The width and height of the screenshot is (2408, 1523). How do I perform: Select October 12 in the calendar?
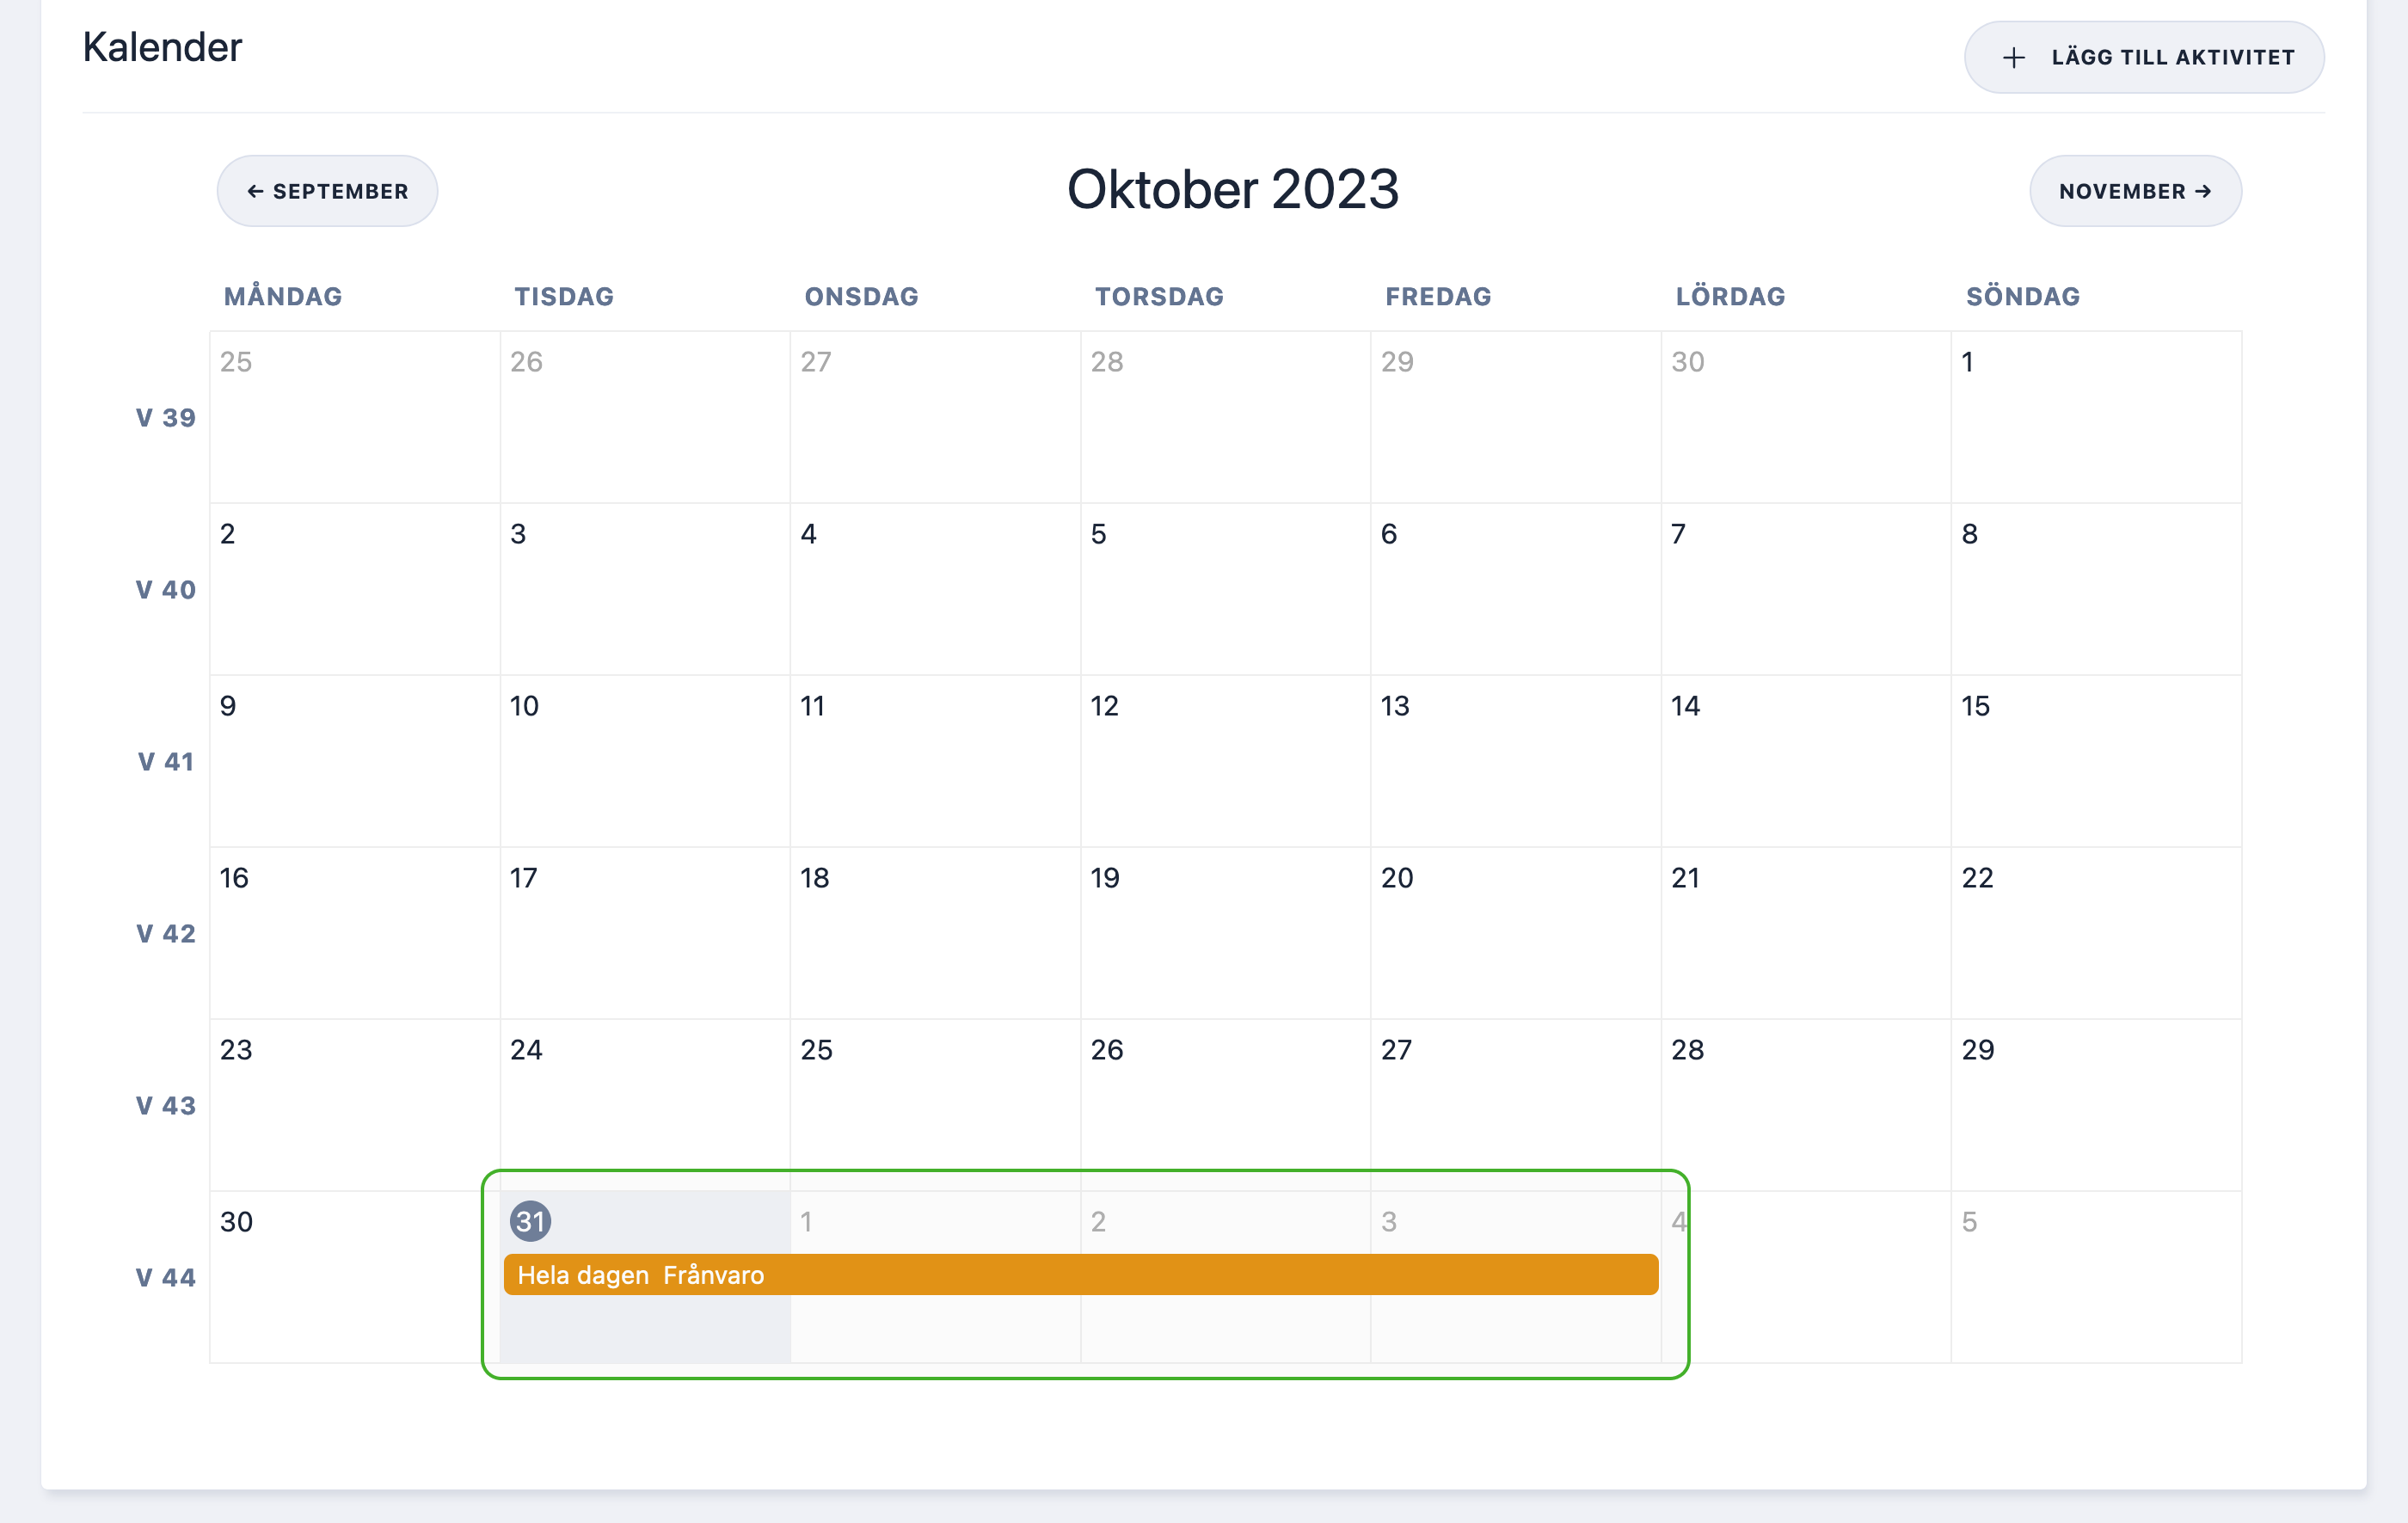point(1225,761)
